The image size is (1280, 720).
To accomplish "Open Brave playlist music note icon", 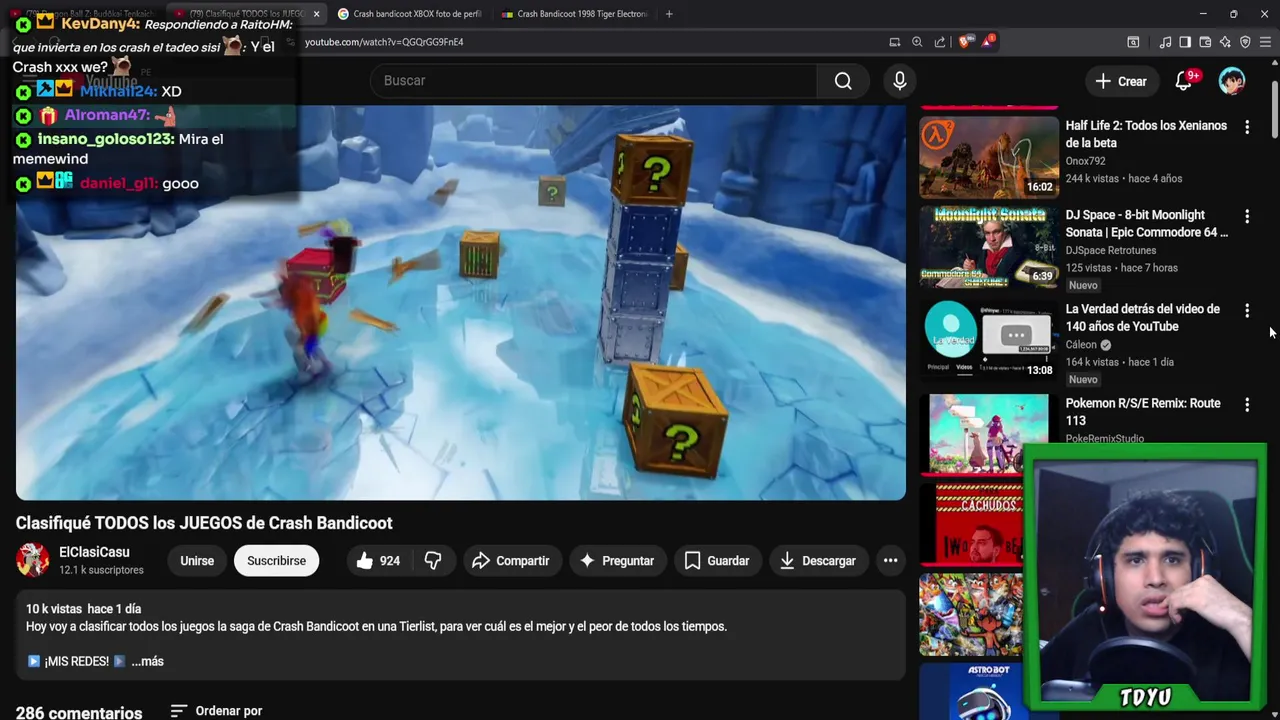I will [x=1165, y=42].
